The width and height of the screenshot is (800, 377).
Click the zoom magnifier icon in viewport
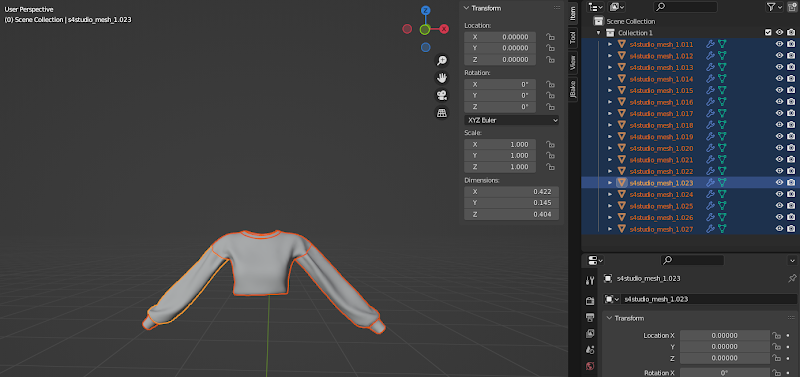[x=442, y=61]
